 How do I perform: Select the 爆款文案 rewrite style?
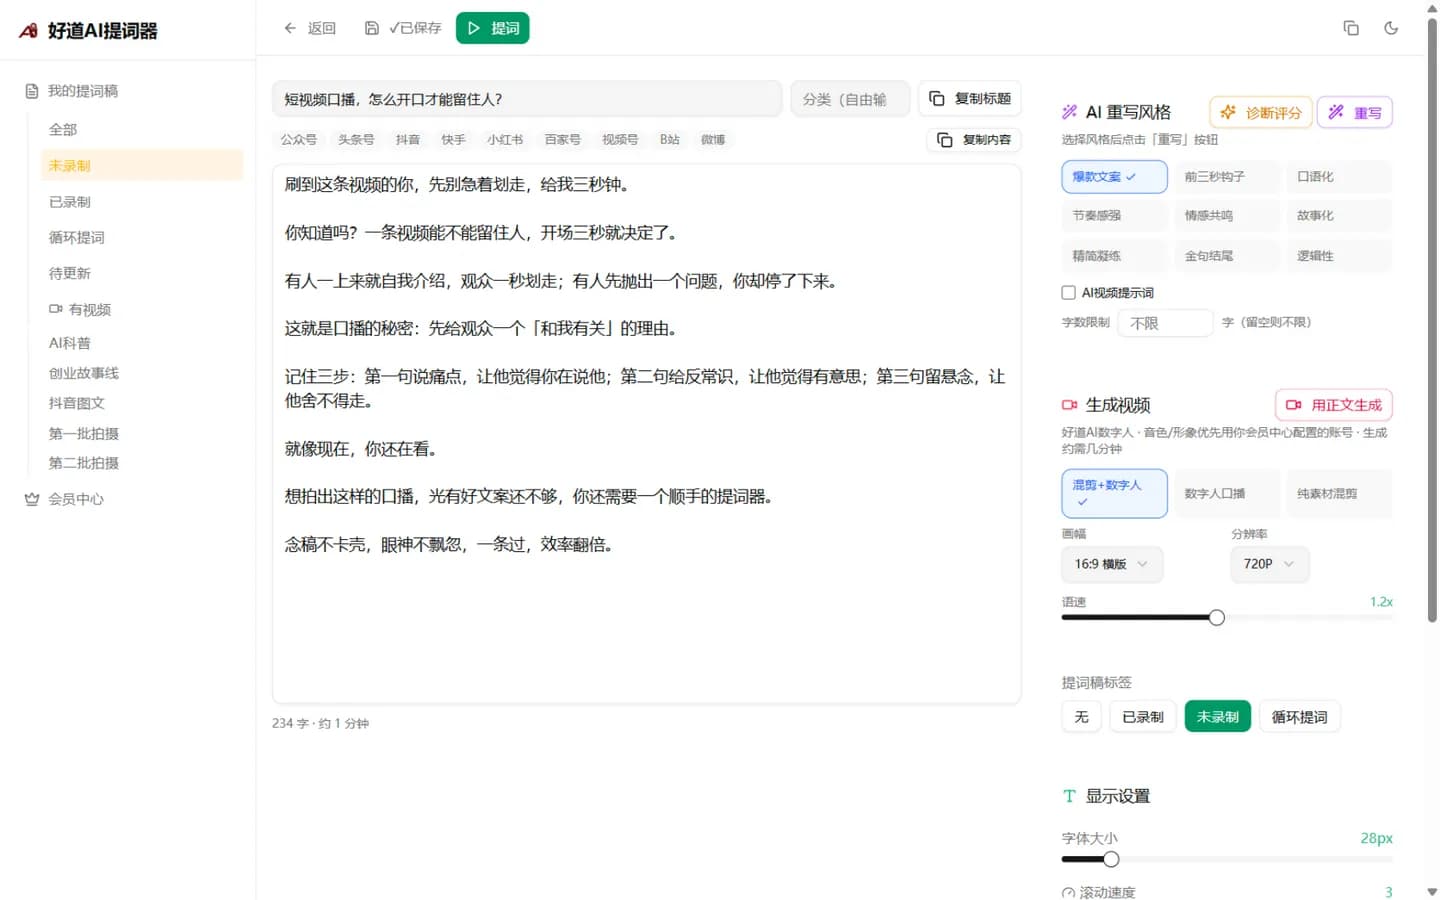pos(1114,177)
